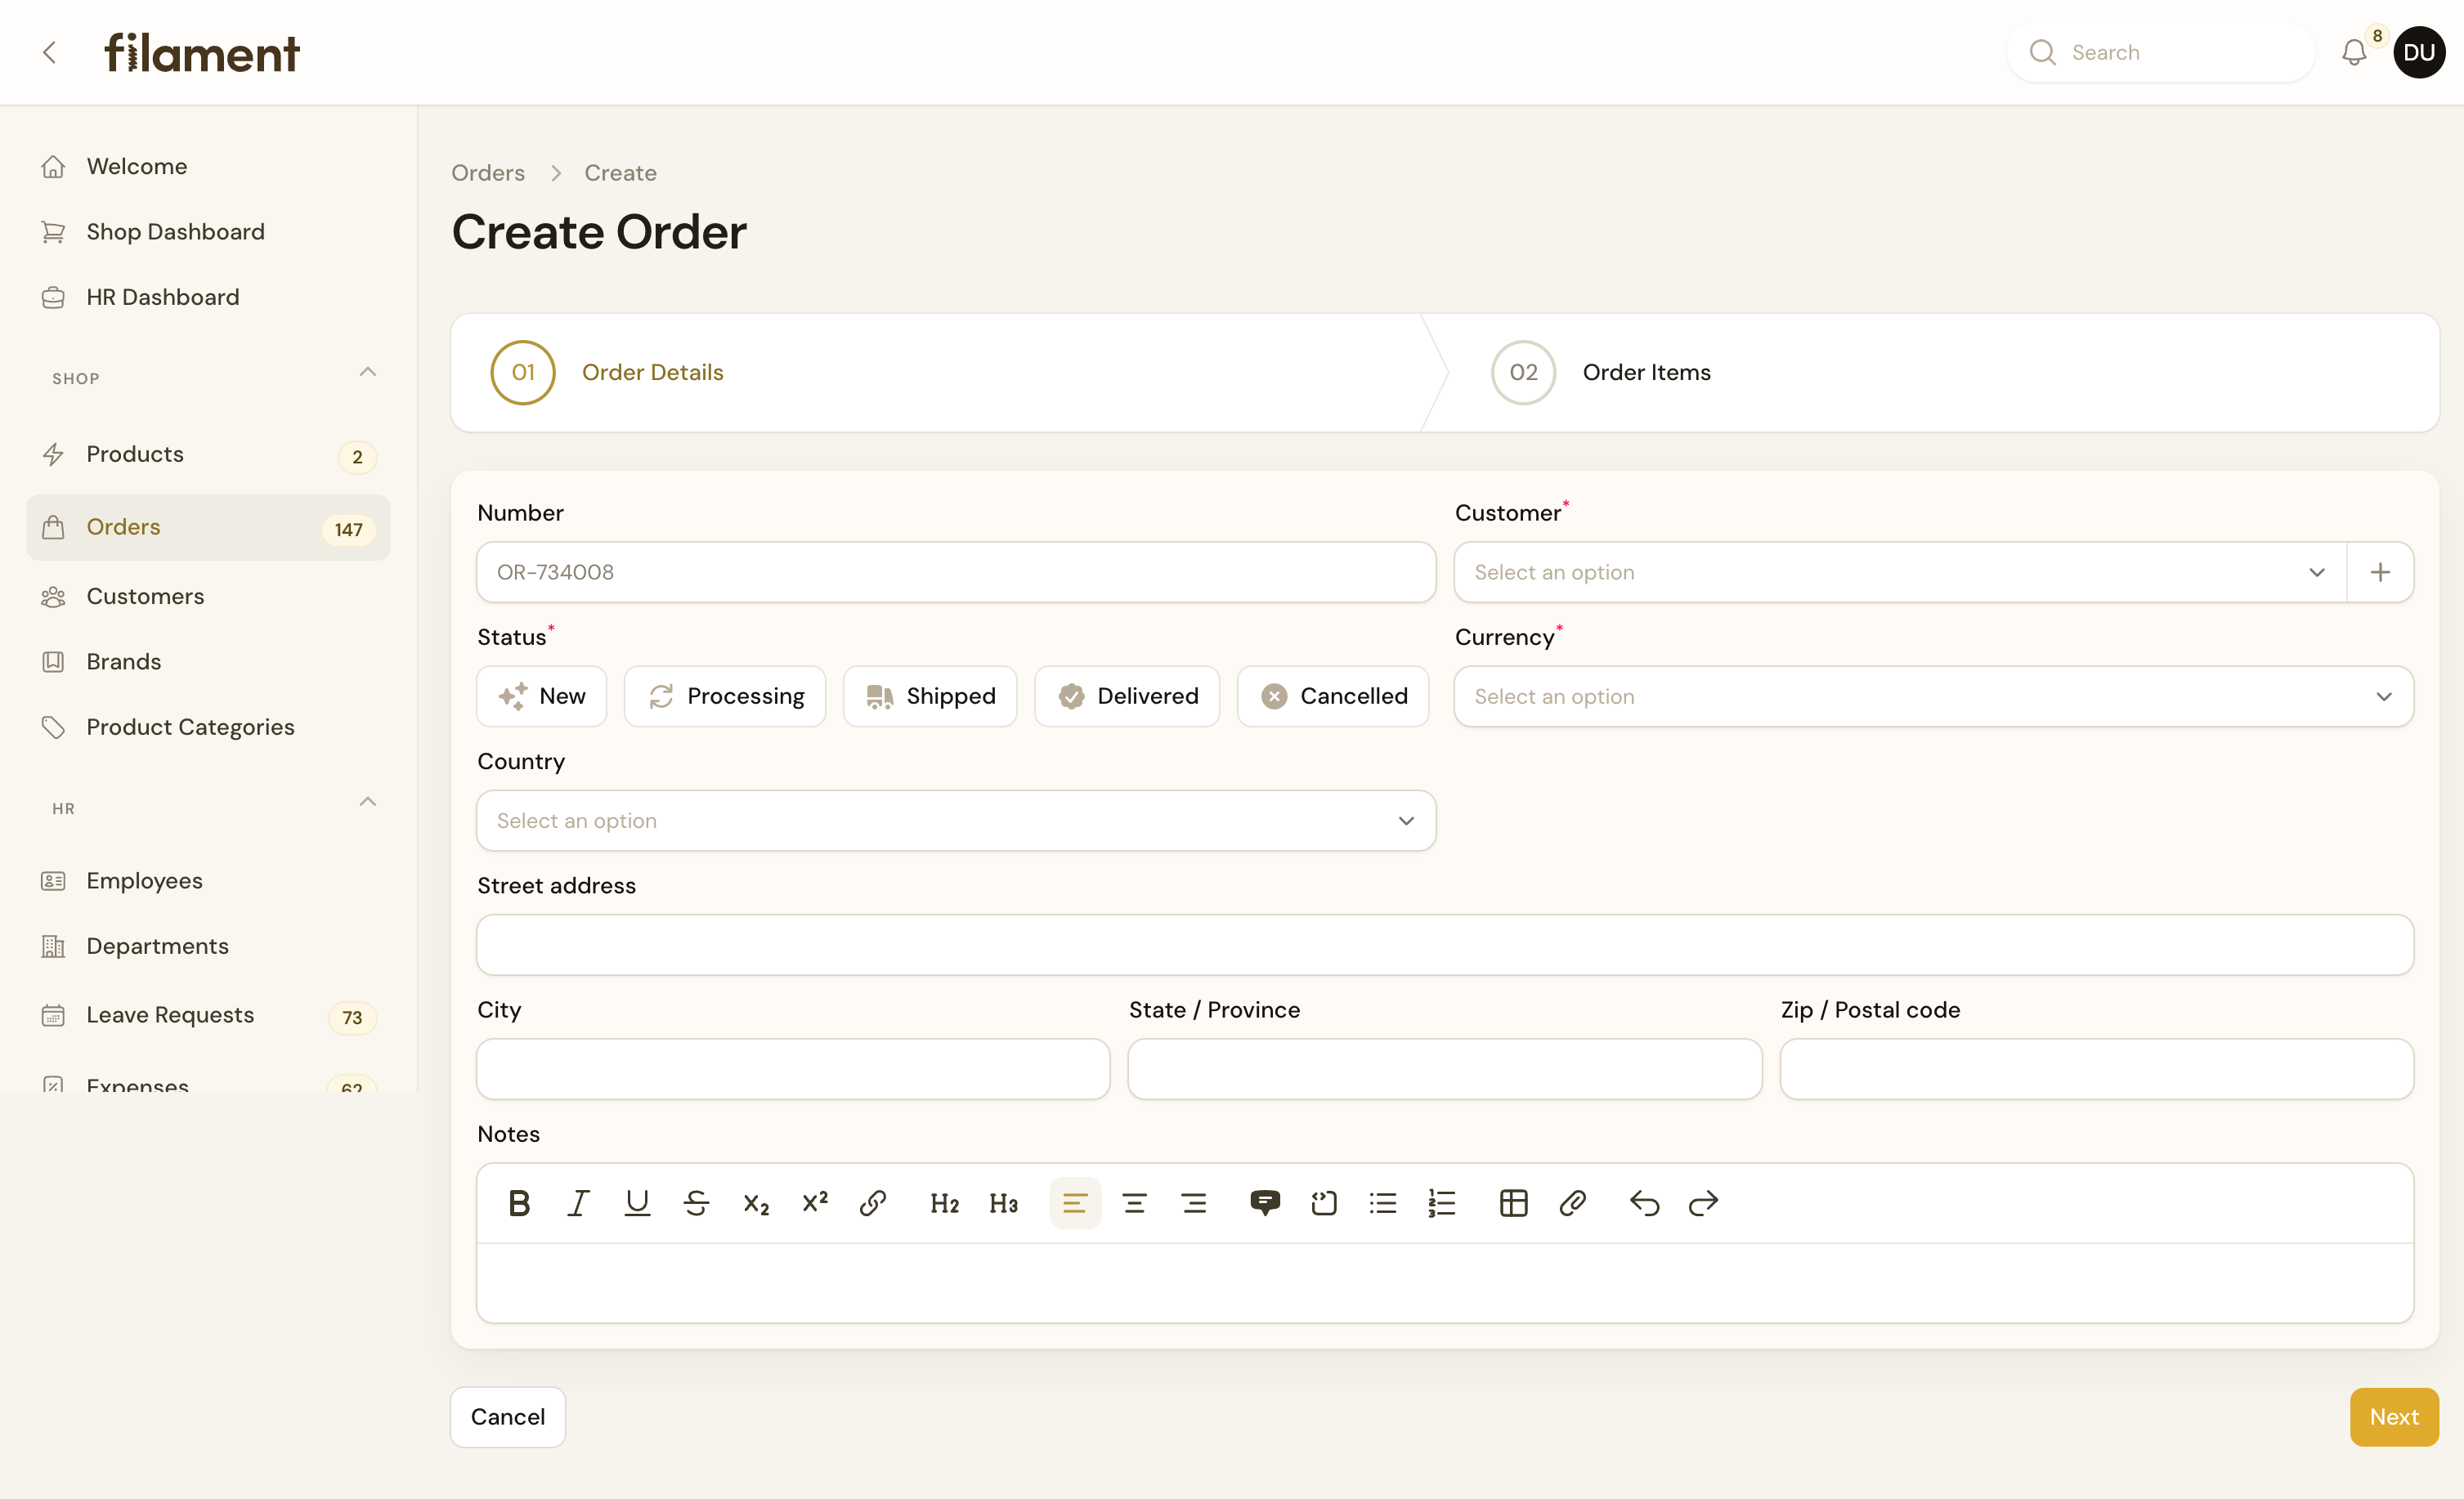Click the Create breadcrumb
Image resolution: width=2464 pixels, height=1499 pixels.
pyautogui.click(x=620, y=173)
